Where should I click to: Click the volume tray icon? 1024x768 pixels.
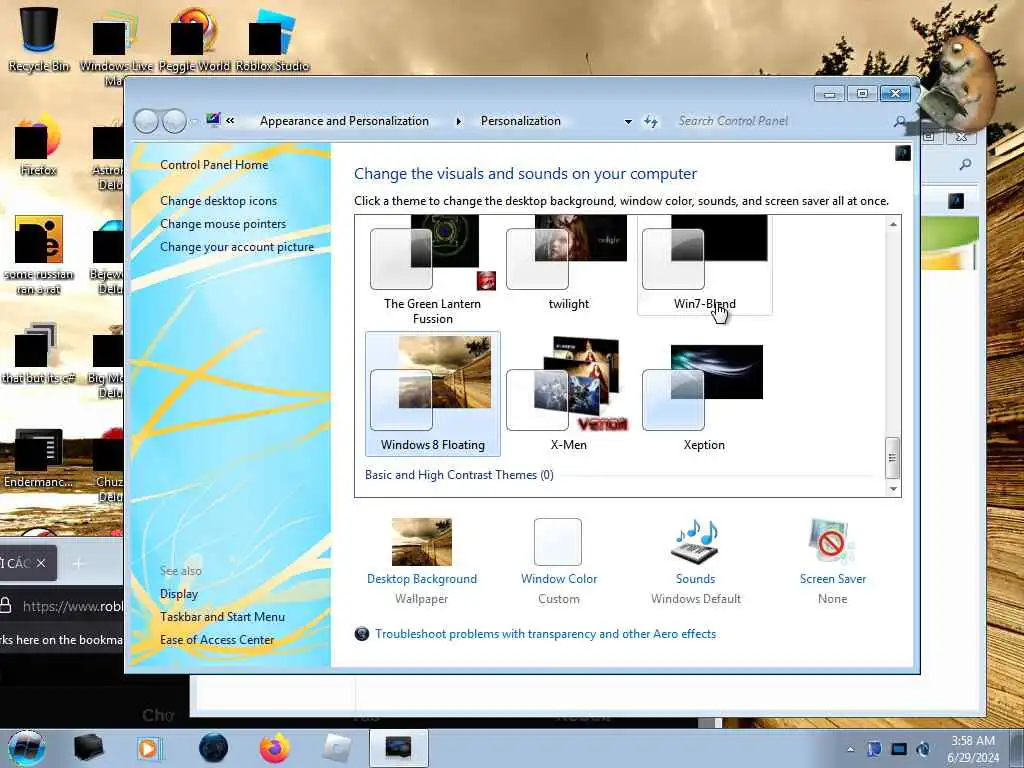[x=923, y=749]
